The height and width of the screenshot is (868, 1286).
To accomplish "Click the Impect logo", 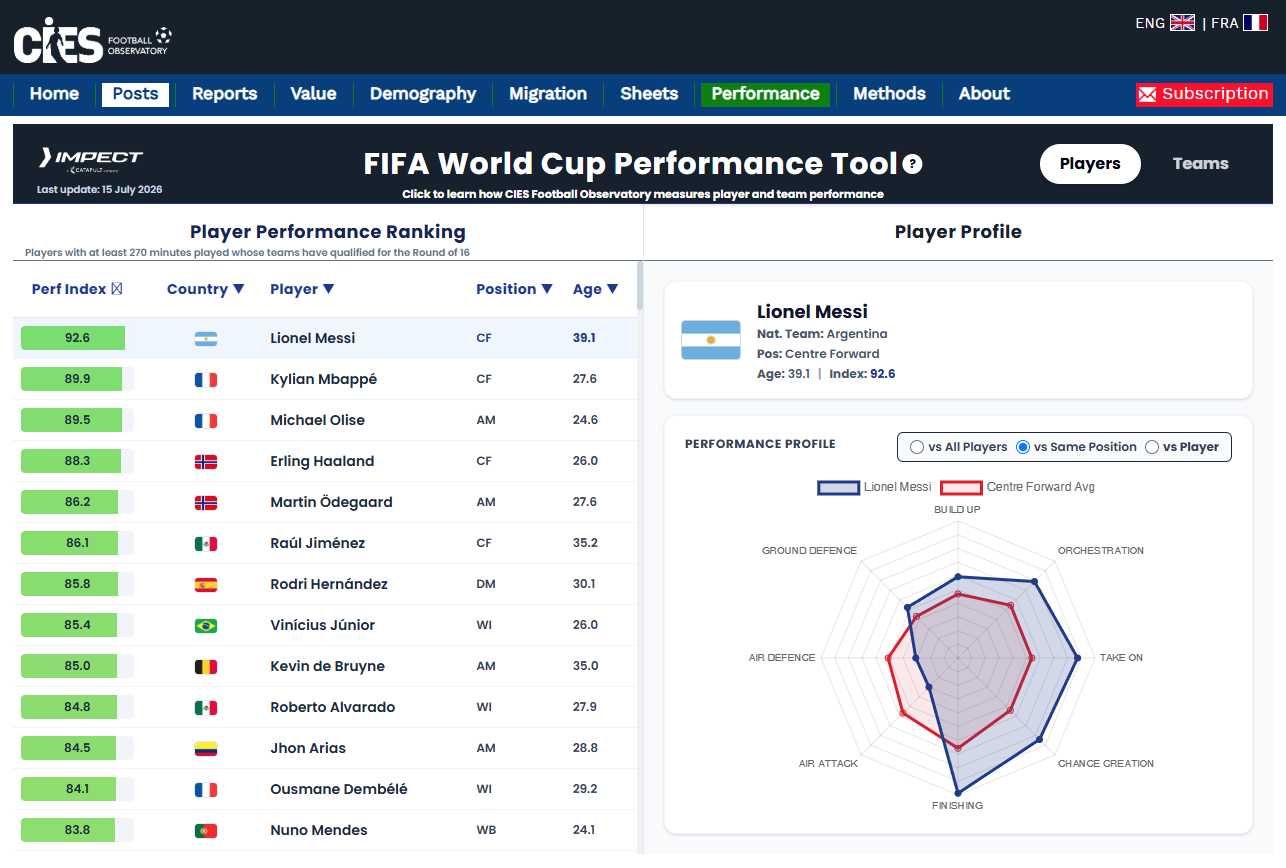I will (x=90, y=160).
